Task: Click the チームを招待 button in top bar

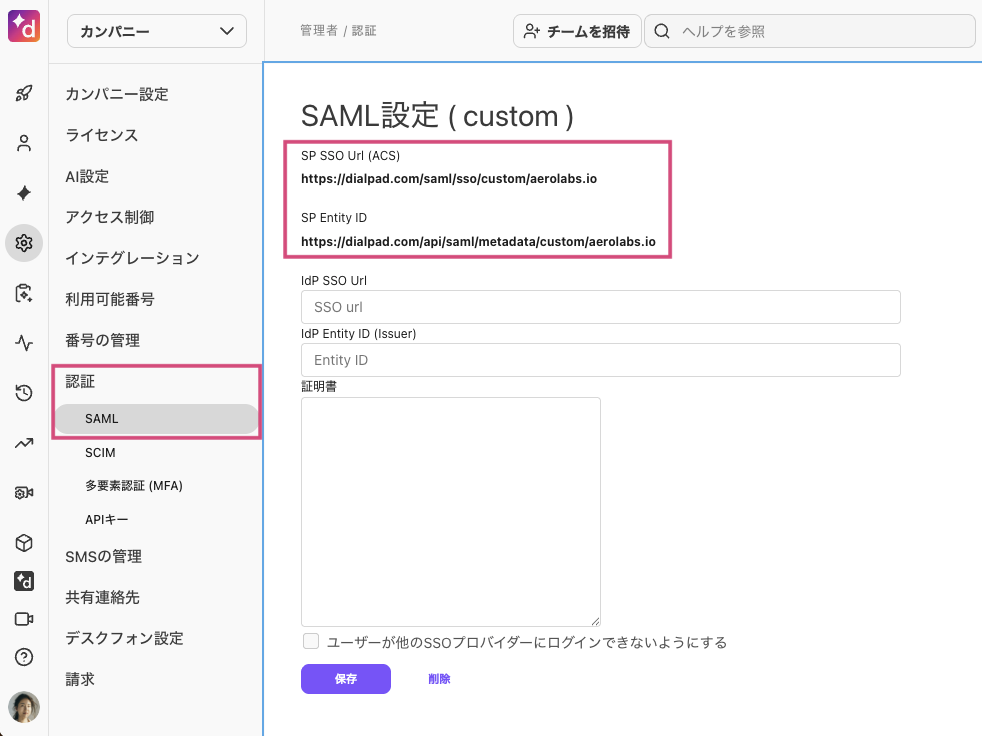Action: (577, 31)
